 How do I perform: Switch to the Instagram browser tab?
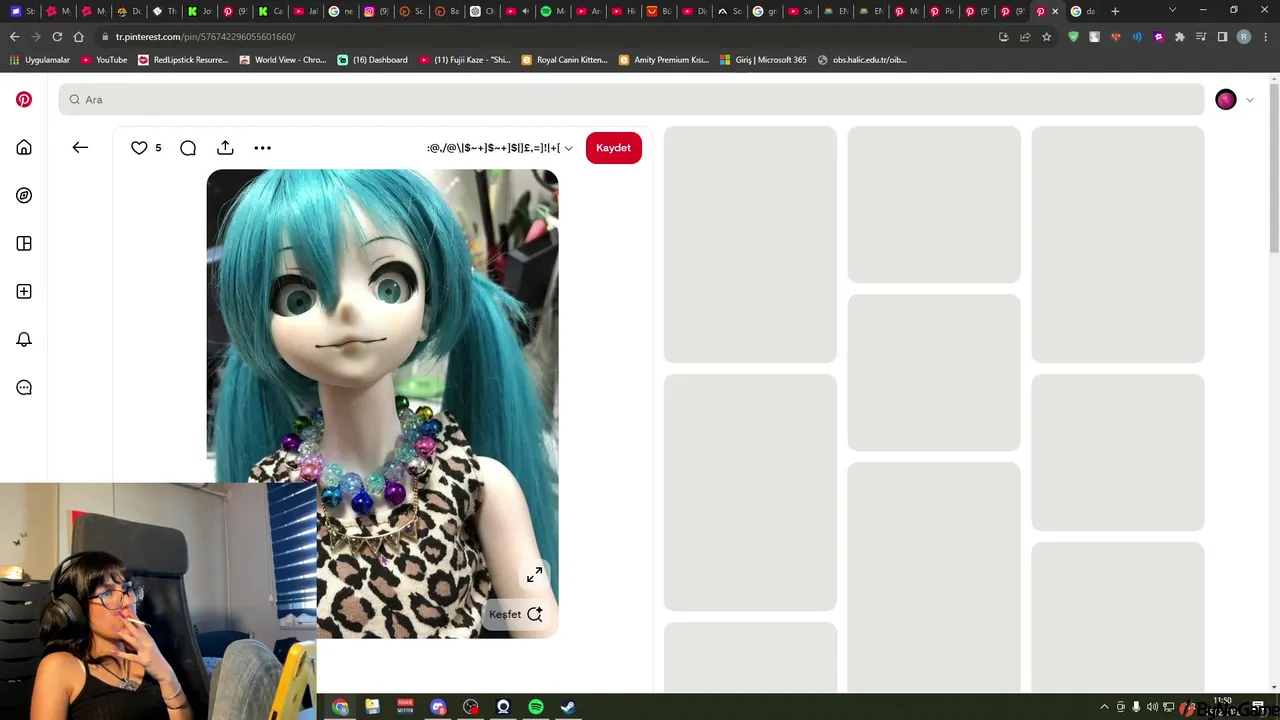[x=376, y=11]
